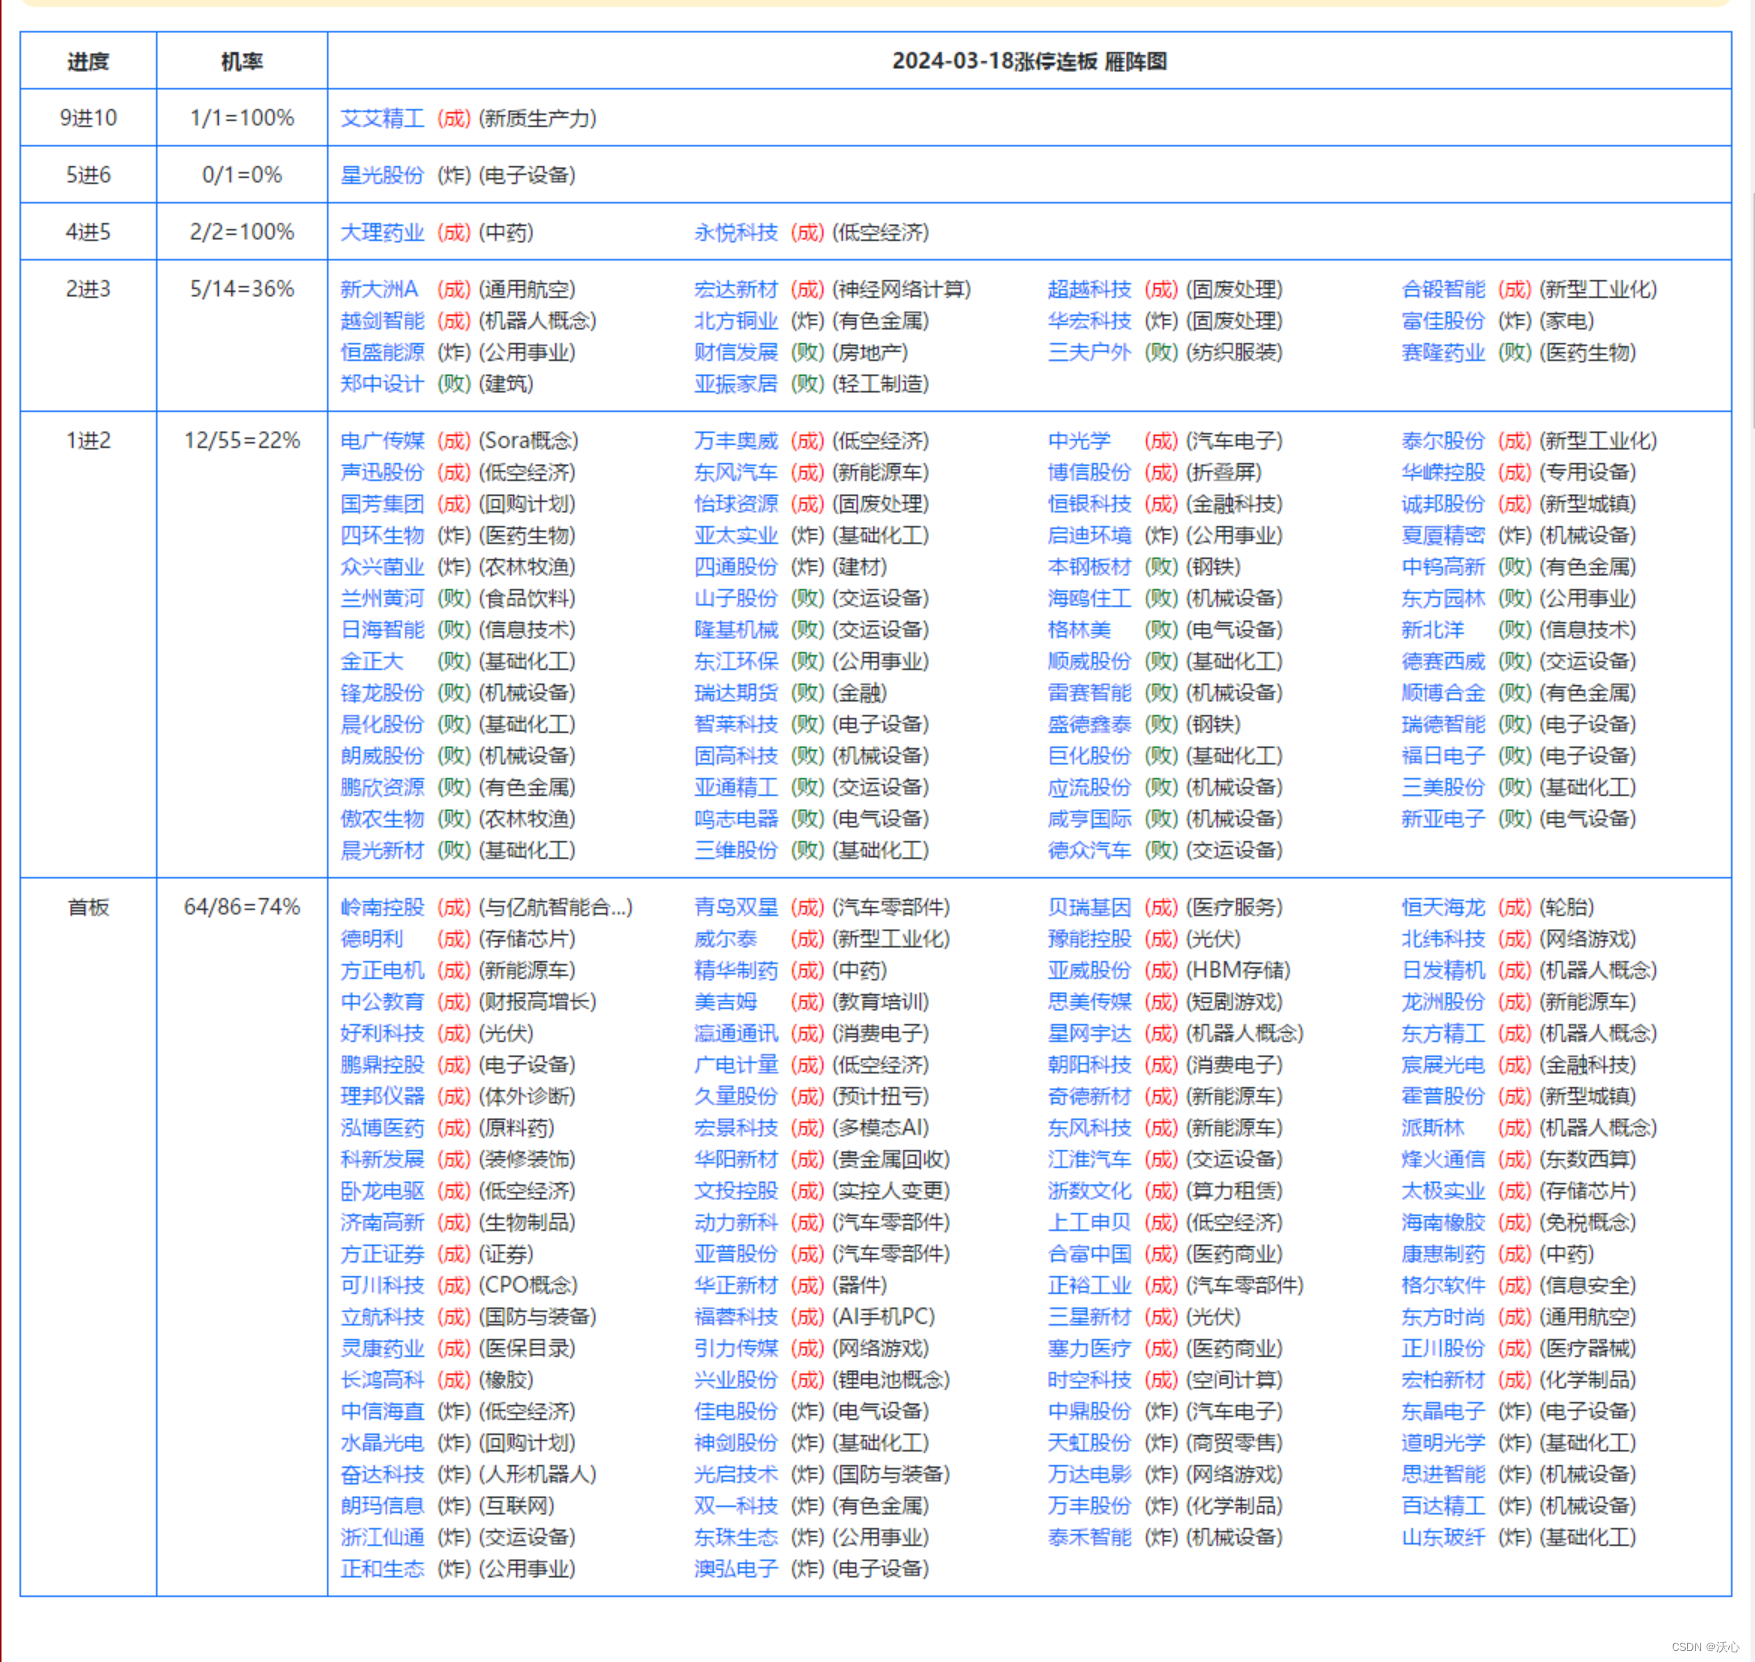Click the 永悦科技 link
1755x1662 pixels.
pos(736,232)
